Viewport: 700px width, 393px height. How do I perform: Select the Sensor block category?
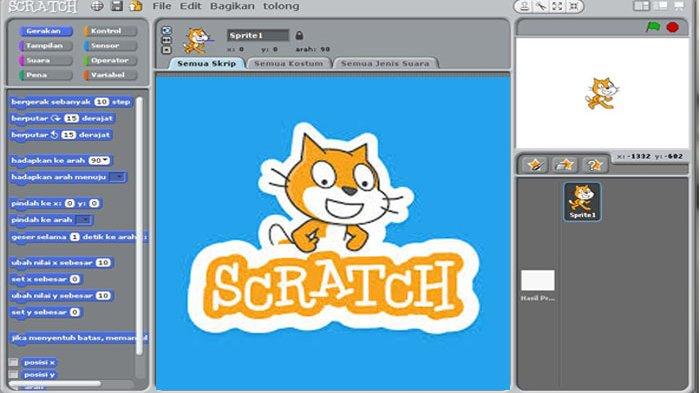coord(110,46)
